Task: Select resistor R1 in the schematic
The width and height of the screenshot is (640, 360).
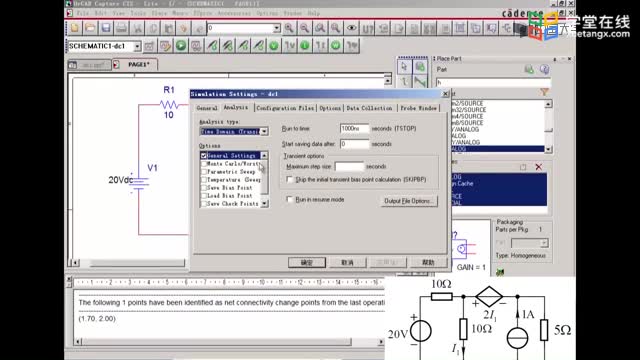Action: tap(169, 104)
